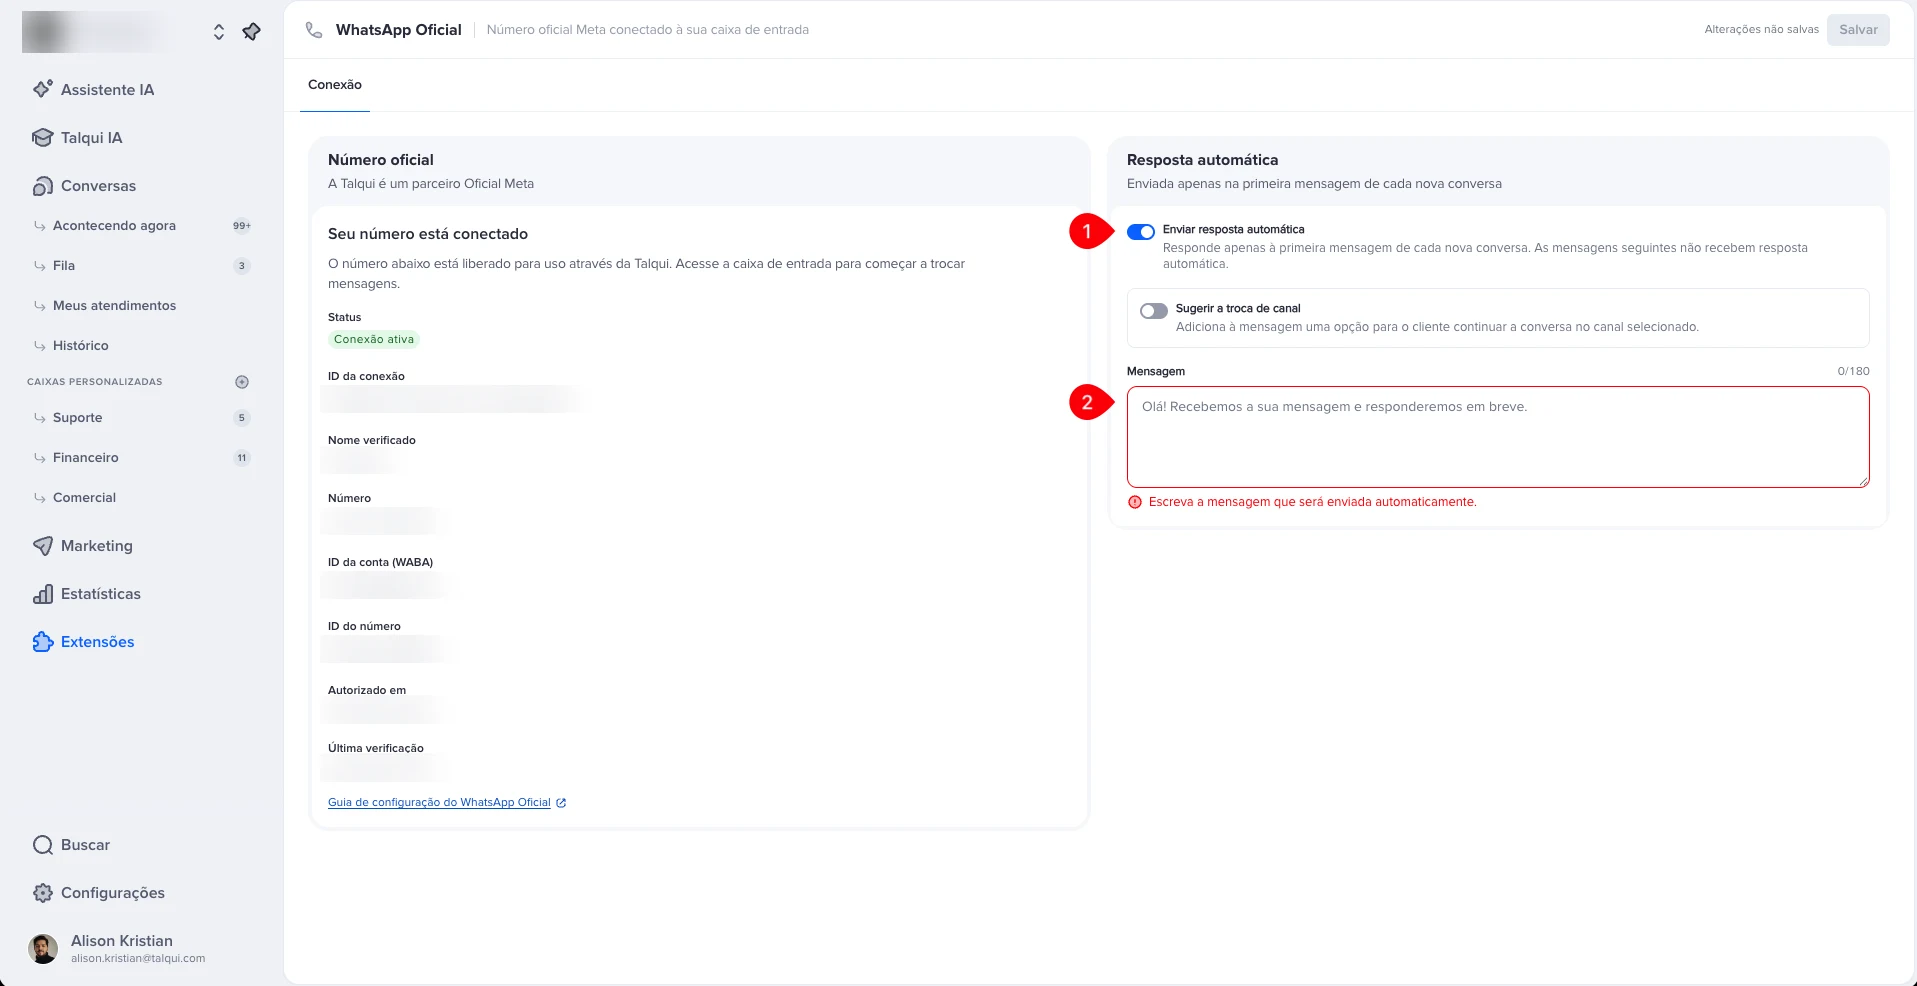Click the red error icon below Mensagem
Screen dimensions: 1917x986
pos(1135,502)
